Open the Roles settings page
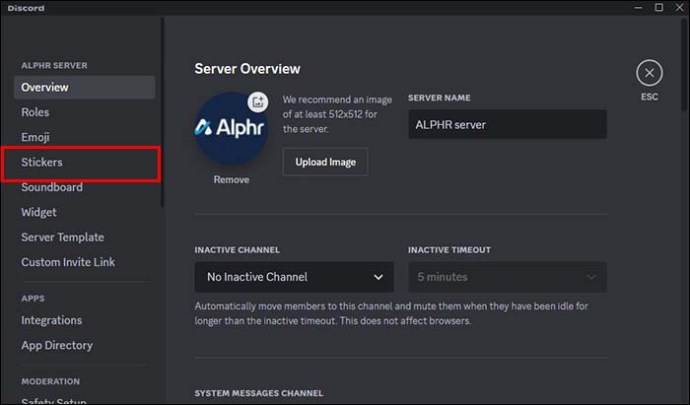The height and width of the screenshot is (405, 690). click(36, 112)
